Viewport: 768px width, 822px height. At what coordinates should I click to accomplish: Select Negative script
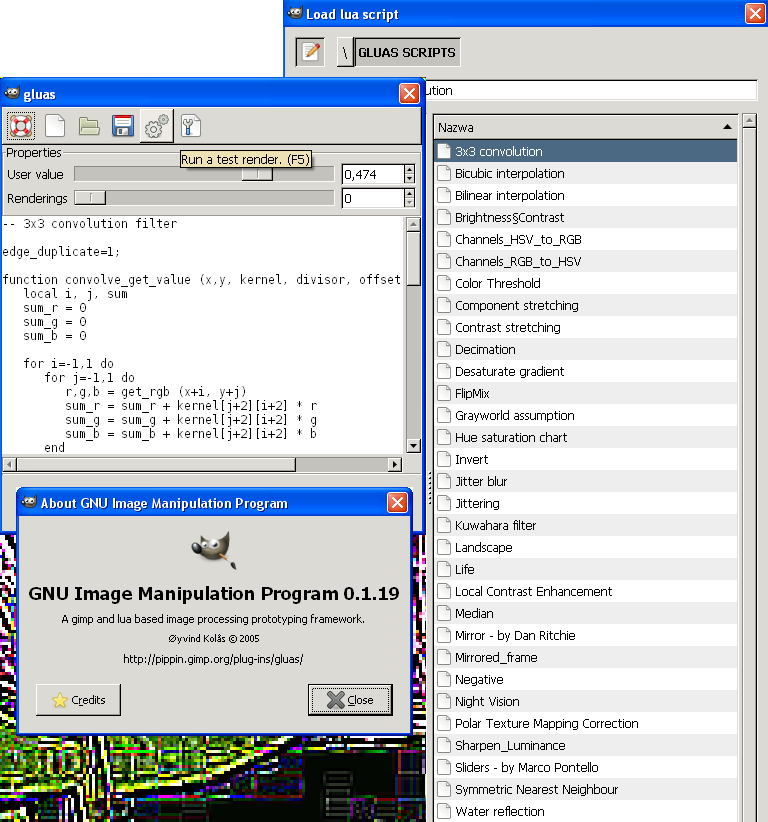(x=585, y=680)
